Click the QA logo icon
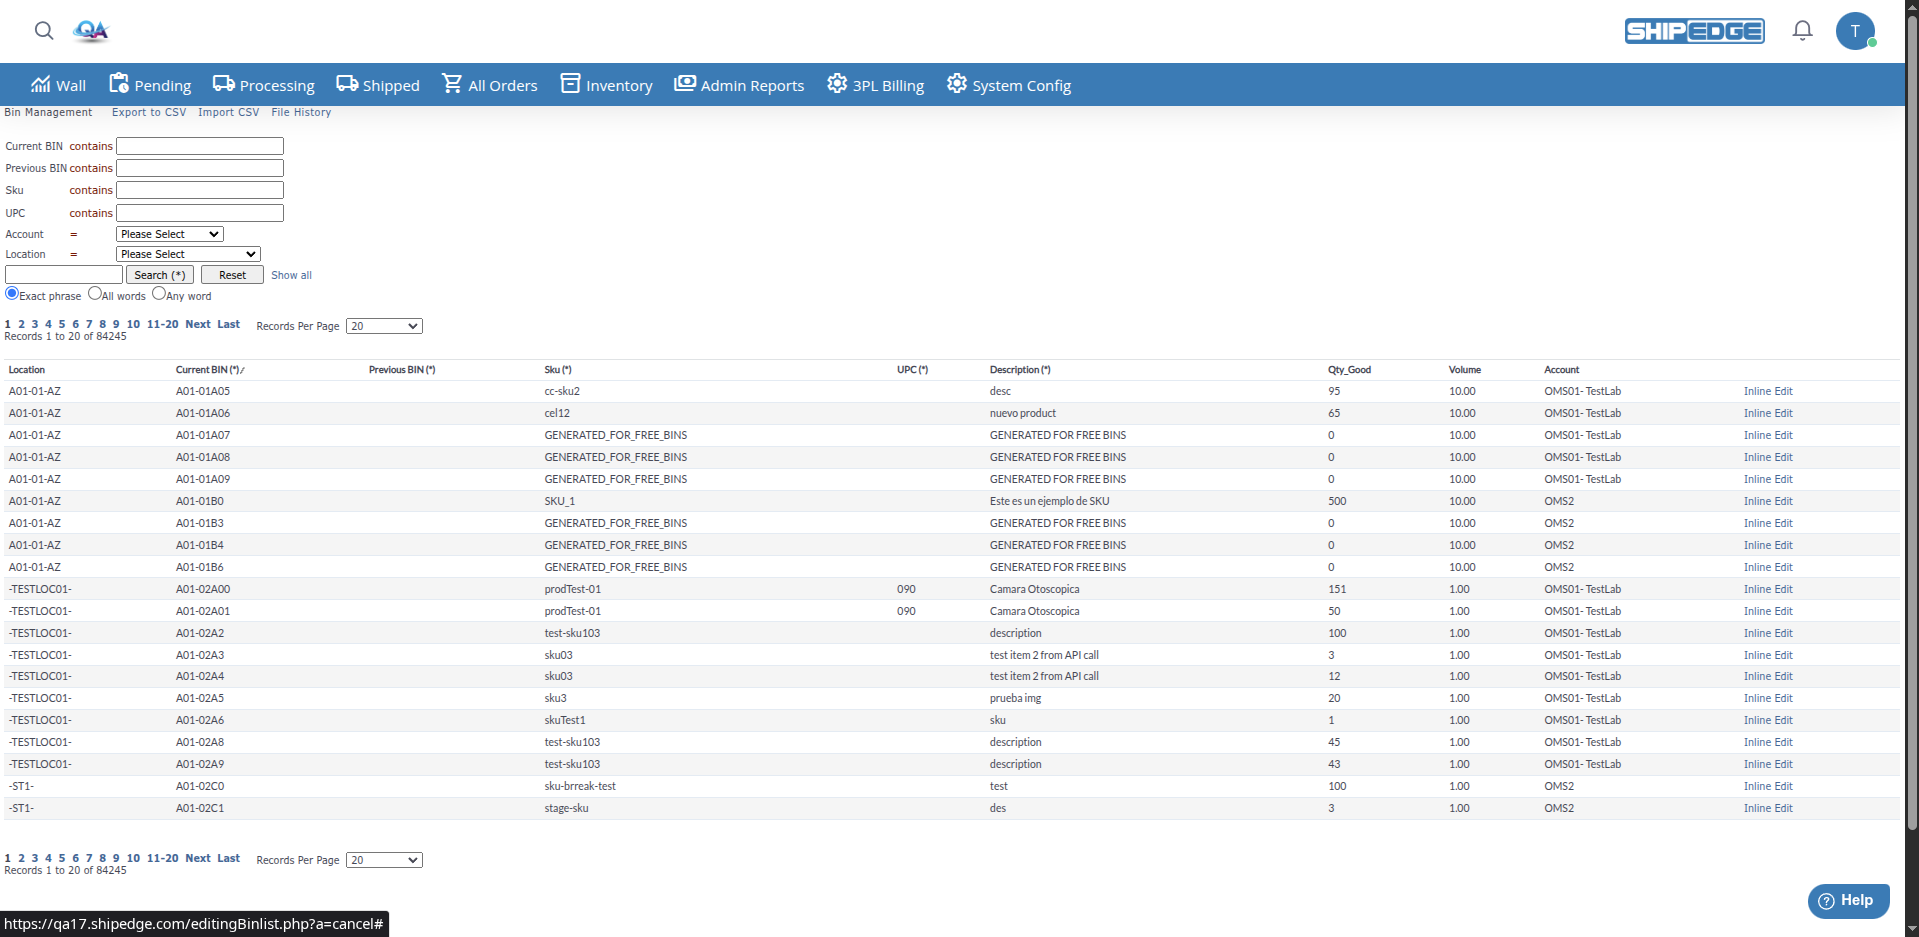 (x=91, y=31)
